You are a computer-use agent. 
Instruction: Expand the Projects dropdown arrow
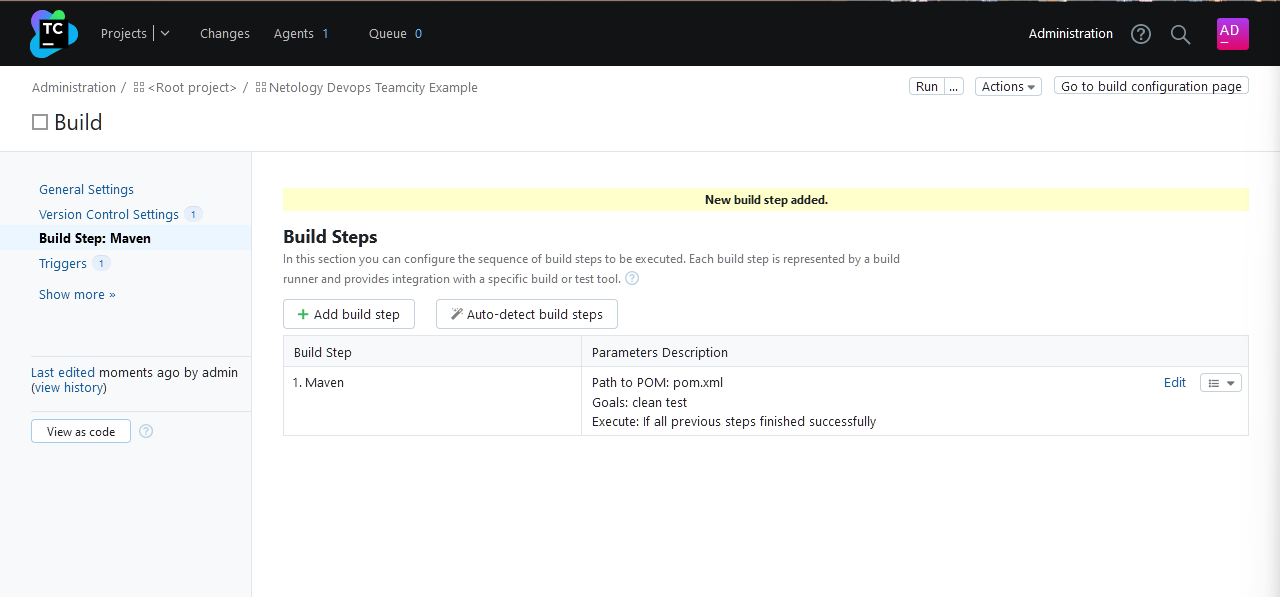pos(165,33)
